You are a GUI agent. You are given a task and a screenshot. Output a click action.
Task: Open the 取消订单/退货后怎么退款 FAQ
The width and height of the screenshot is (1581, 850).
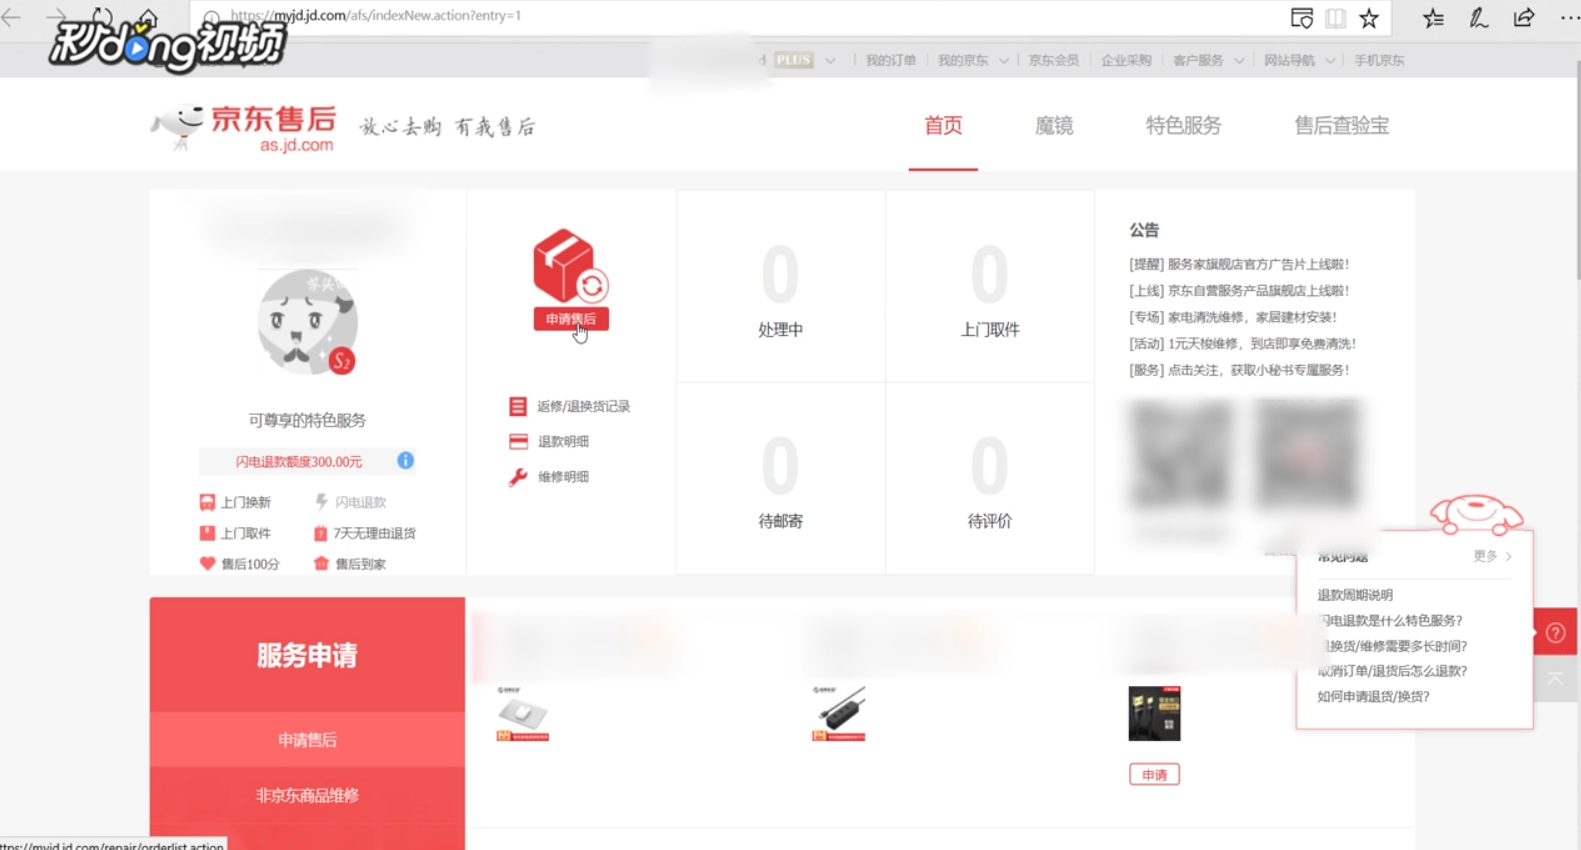tap(1392, 671)
